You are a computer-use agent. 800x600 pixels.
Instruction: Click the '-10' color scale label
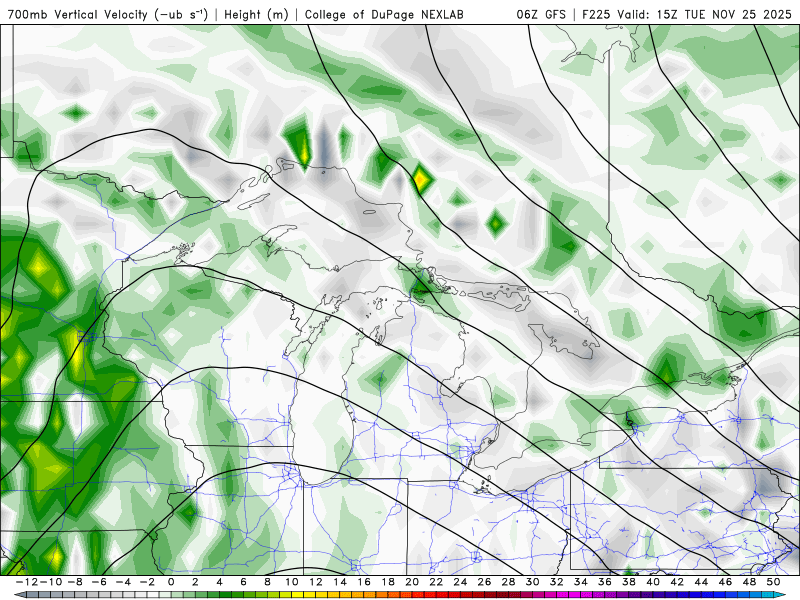[x=51, y=582]
